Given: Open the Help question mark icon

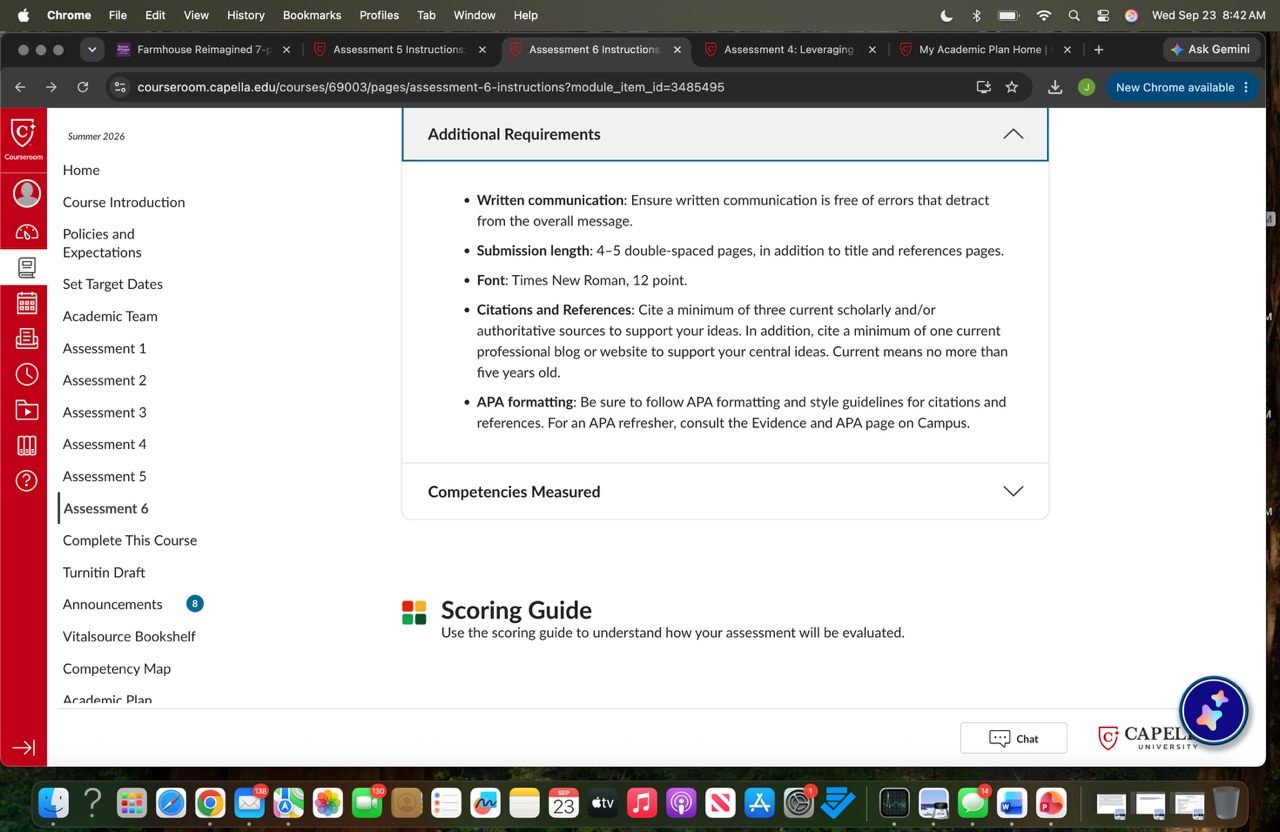Looking at the screenshot, I should point(27,480).
